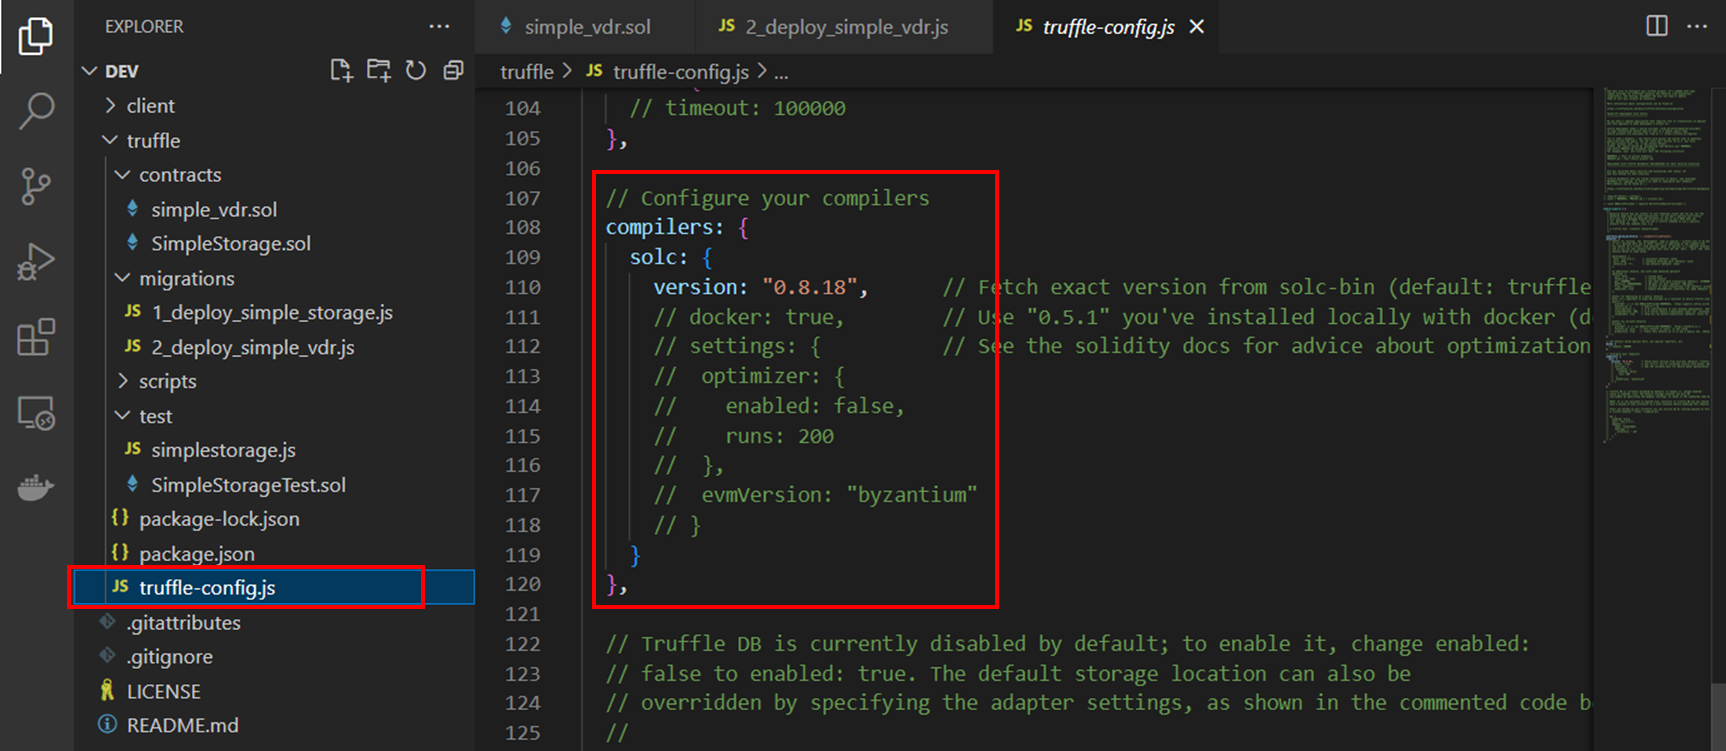Screen dimensions: 1726x751
Task: Open 1_deploy_simple_storage.js file
Action: pyautogui.click(x=274, y=312)
